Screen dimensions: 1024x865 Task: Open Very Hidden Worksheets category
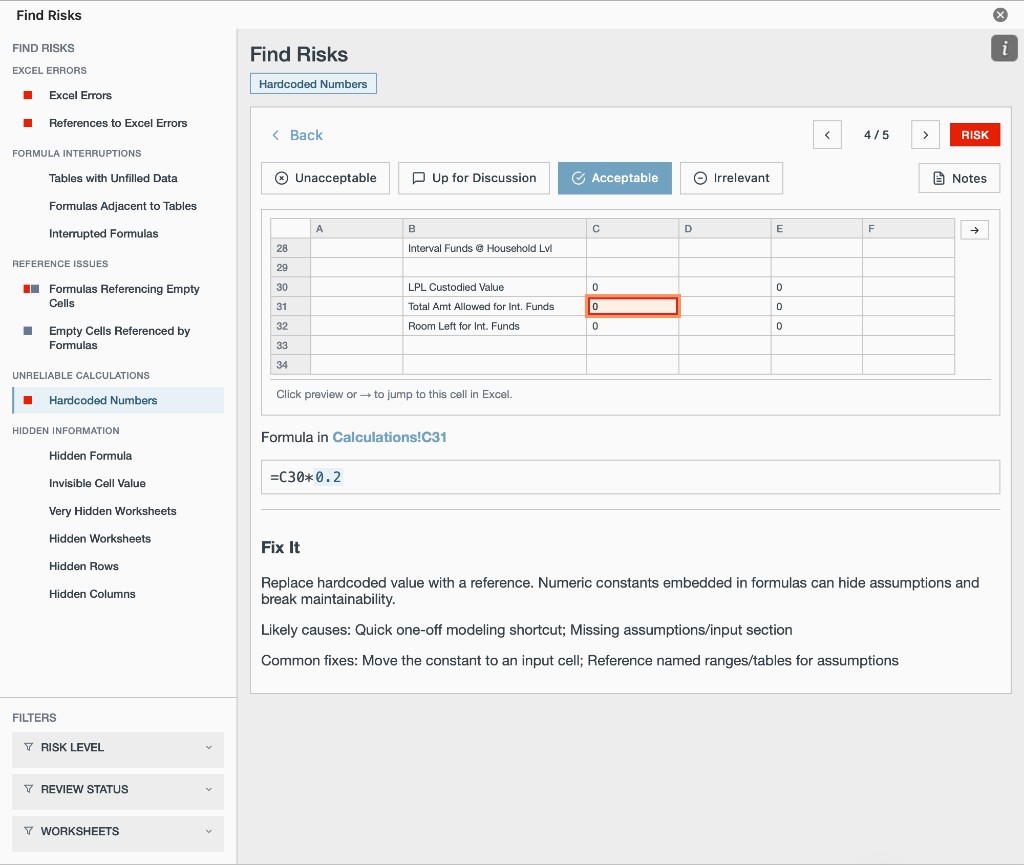112,511
